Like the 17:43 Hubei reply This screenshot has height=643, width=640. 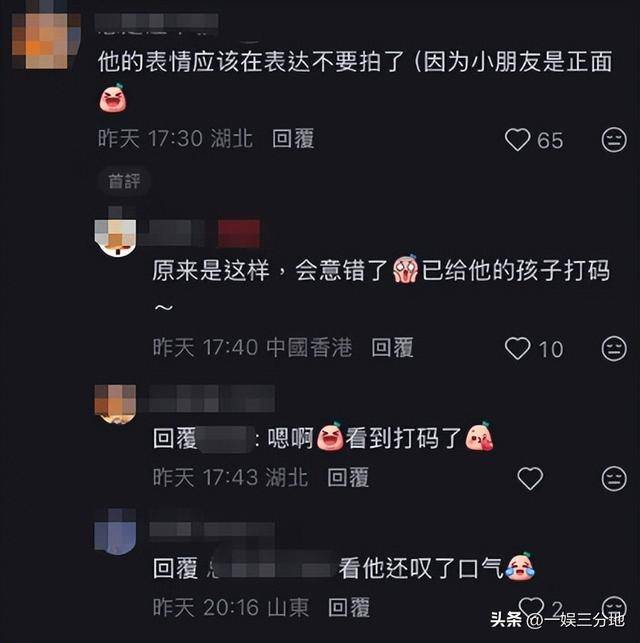[x=530, y=478]
